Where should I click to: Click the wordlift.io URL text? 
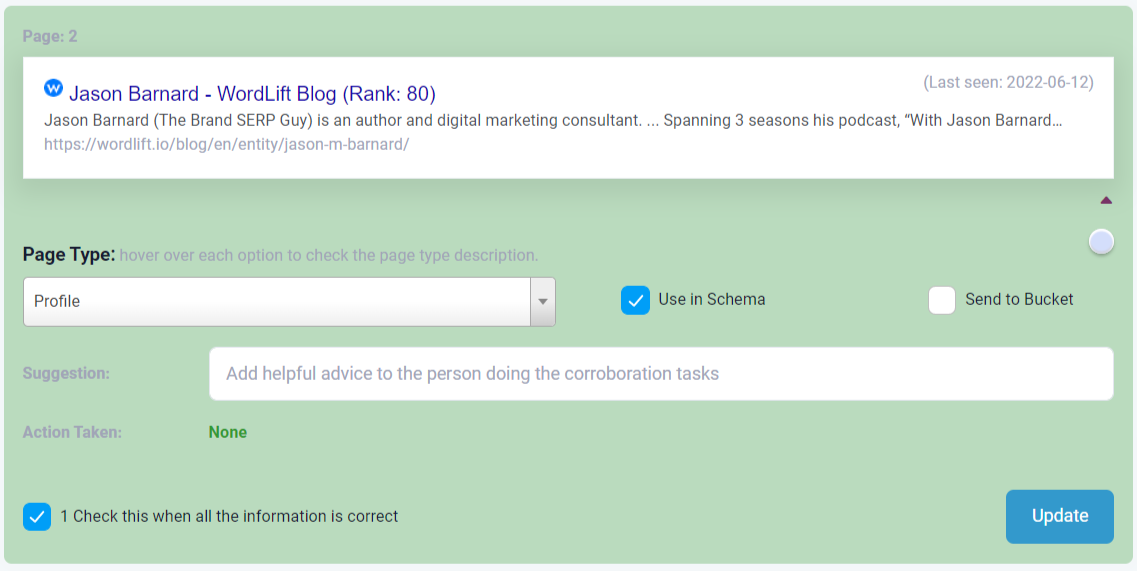click(x=226, y=144)
